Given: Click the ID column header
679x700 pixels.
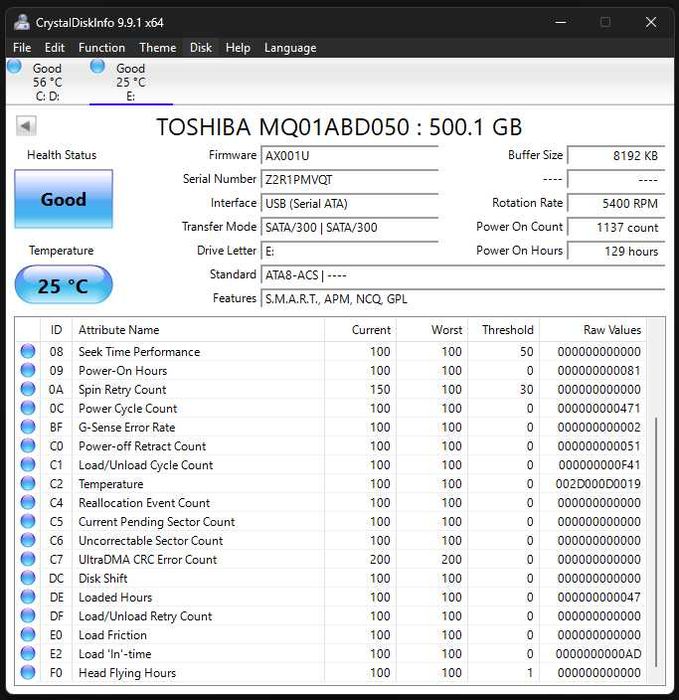Looking at the screenshot, I should click(x=56, y=330).
